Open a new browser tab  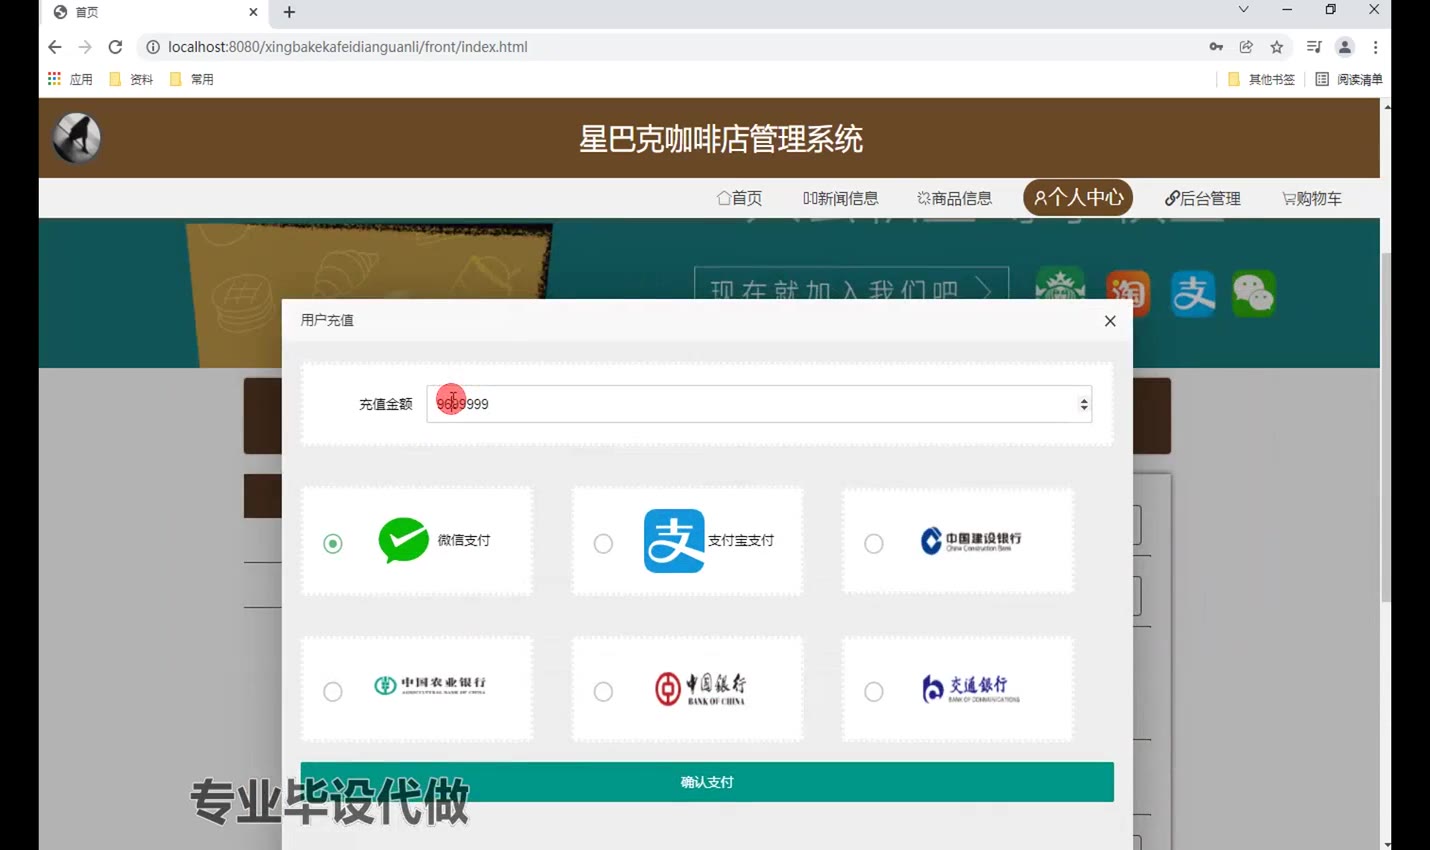289,12
